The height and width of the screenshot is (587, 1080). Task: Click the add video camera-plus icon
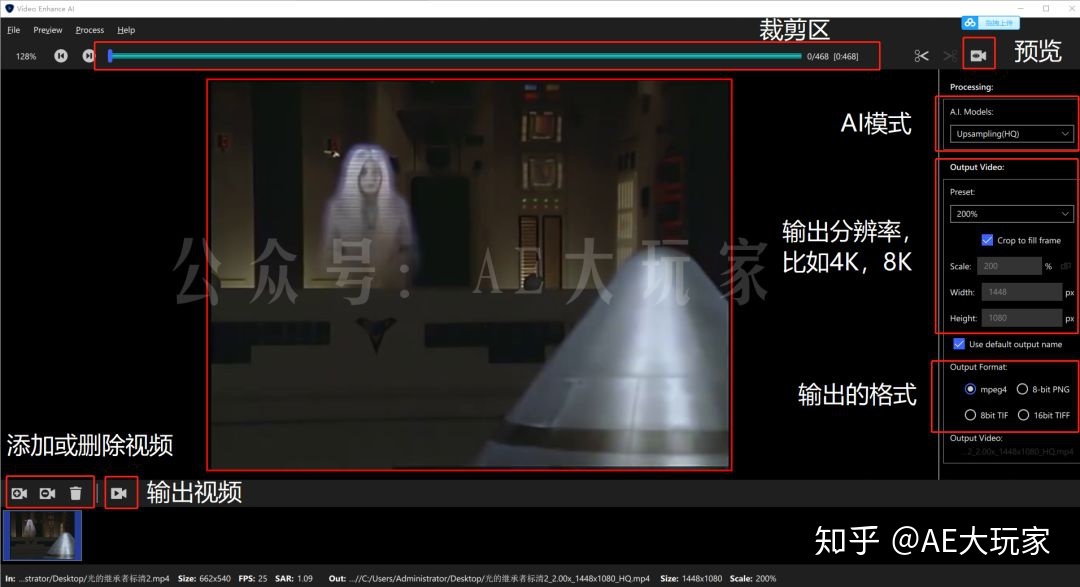19,493
